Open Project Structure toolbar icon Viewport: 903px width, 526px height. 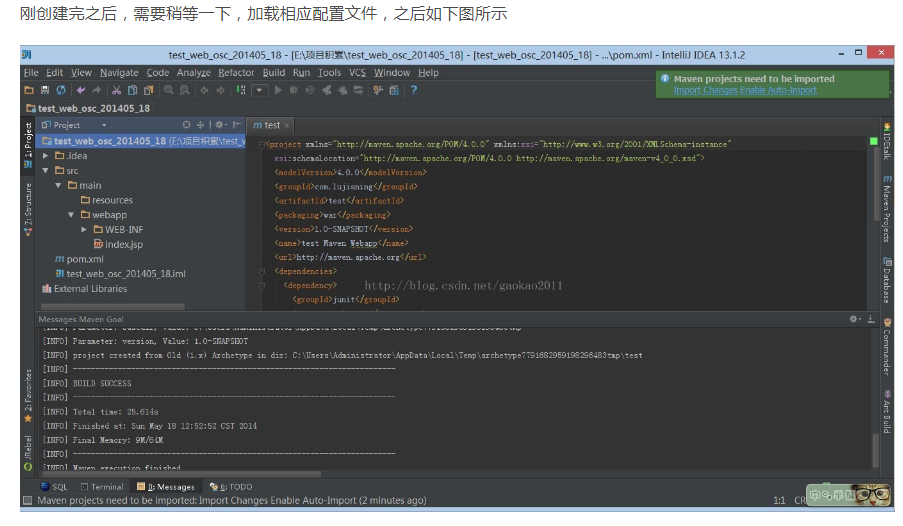(x=394, y=90)
